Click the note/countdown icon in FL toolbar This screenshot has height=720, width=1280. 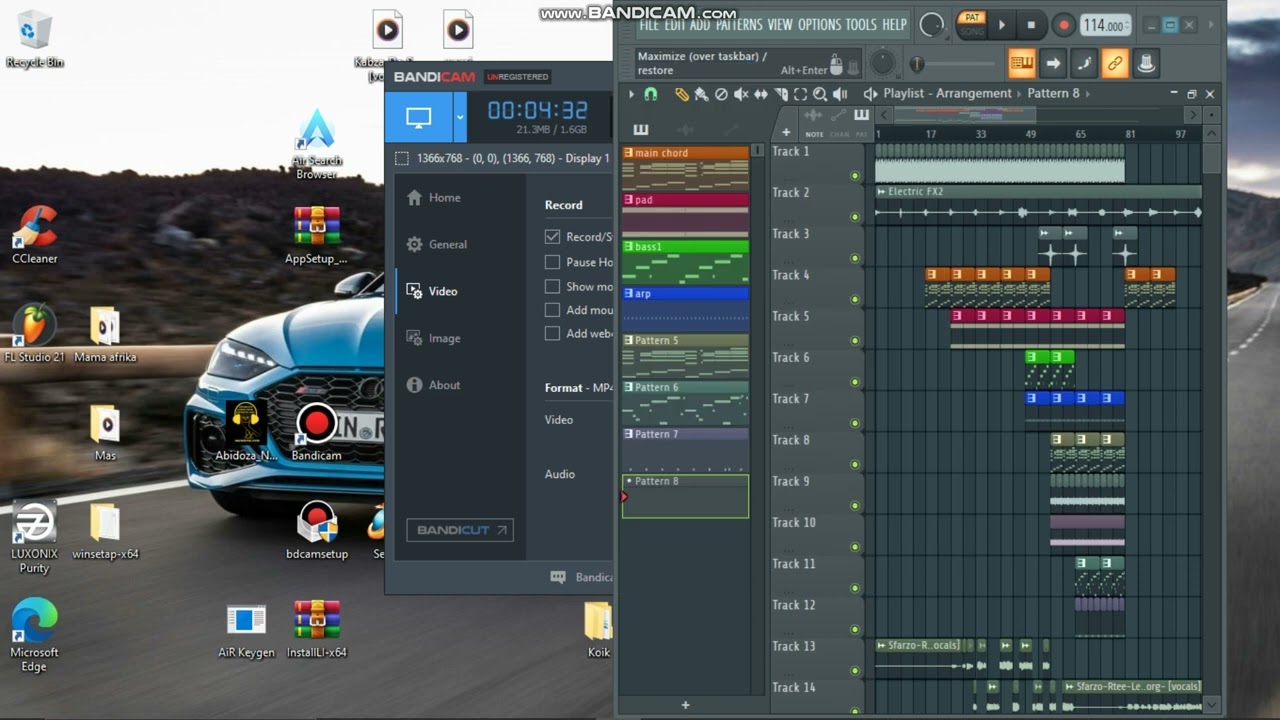(1084, 63)
